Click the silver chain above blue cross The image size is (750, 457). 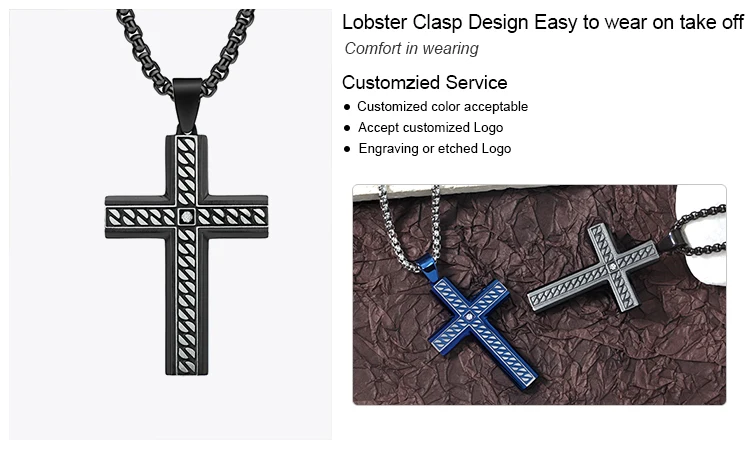tap(407, 226)
